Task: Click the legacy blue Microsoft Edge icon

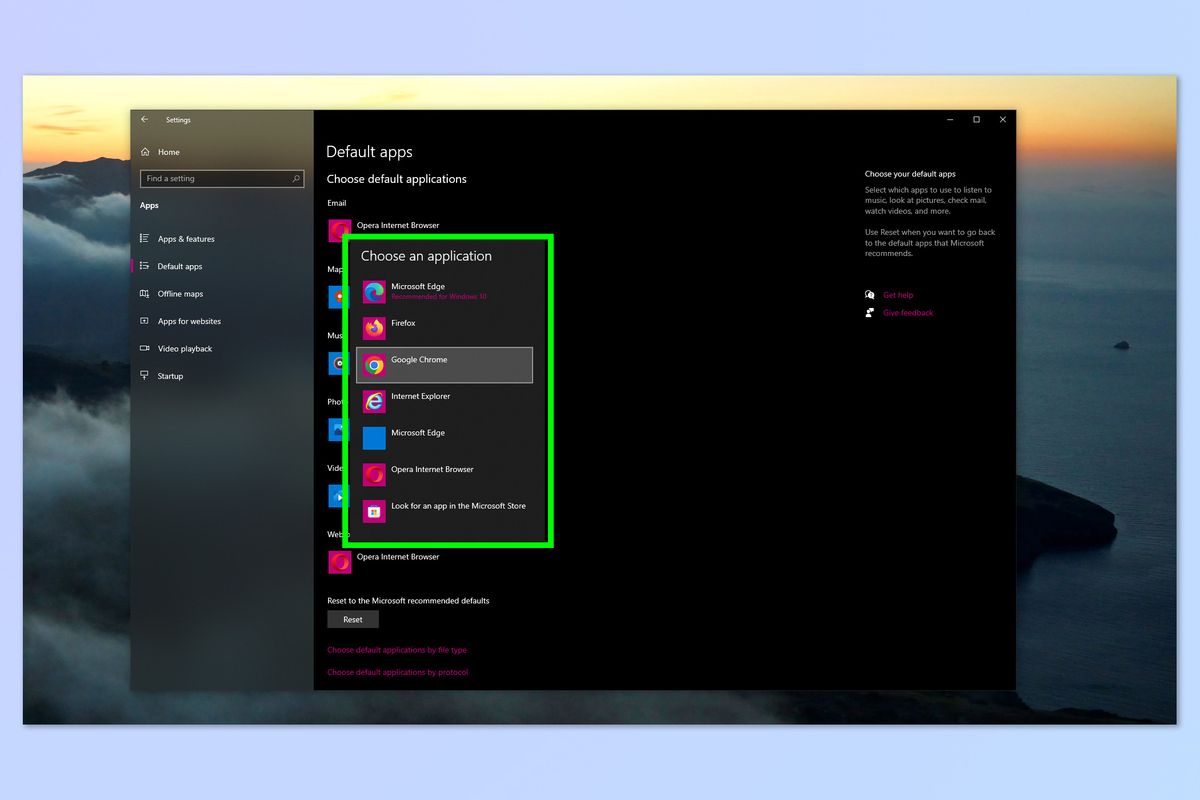Action: (x=374, y=437)
